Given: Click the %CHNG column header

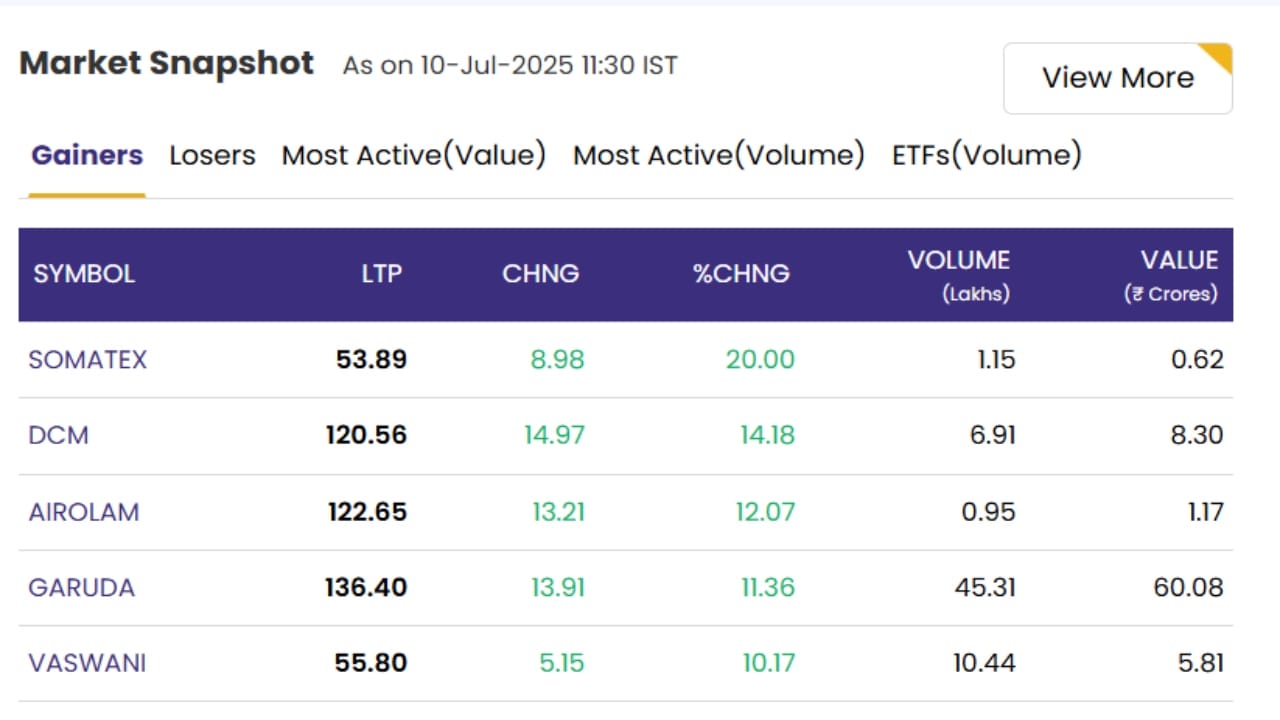Looking at the screenshot, I should tap(742, 274).
